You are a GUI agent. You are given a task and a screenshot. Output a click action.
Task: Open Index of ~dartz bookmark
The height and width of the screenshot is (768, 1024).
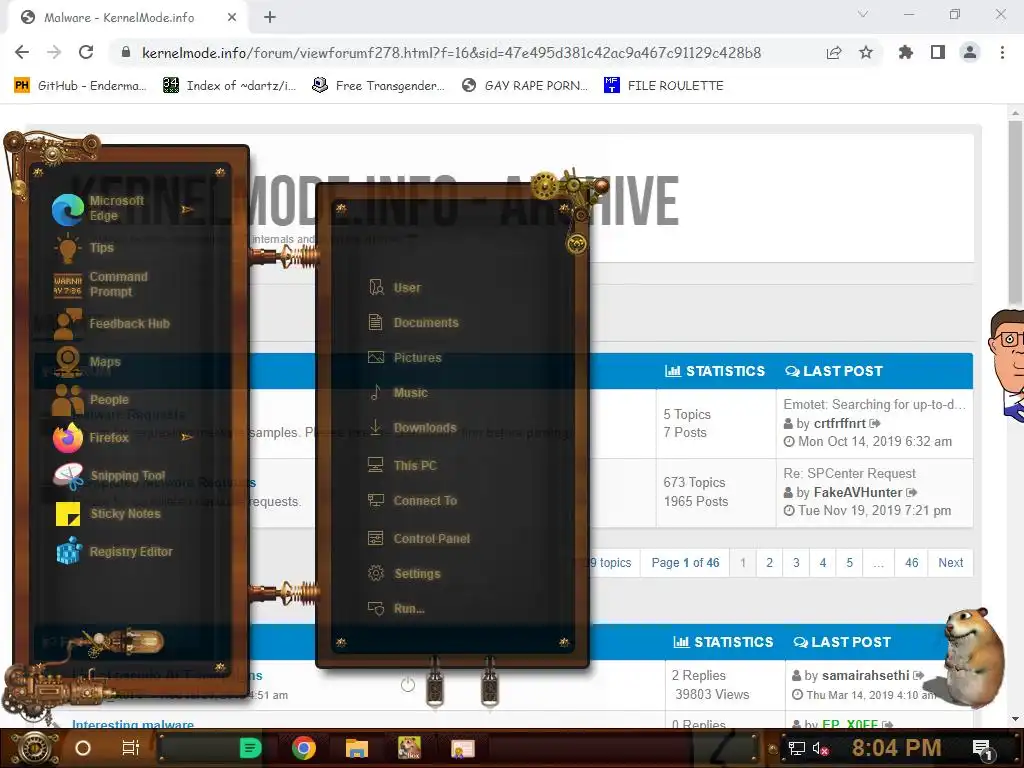point(229,86)
